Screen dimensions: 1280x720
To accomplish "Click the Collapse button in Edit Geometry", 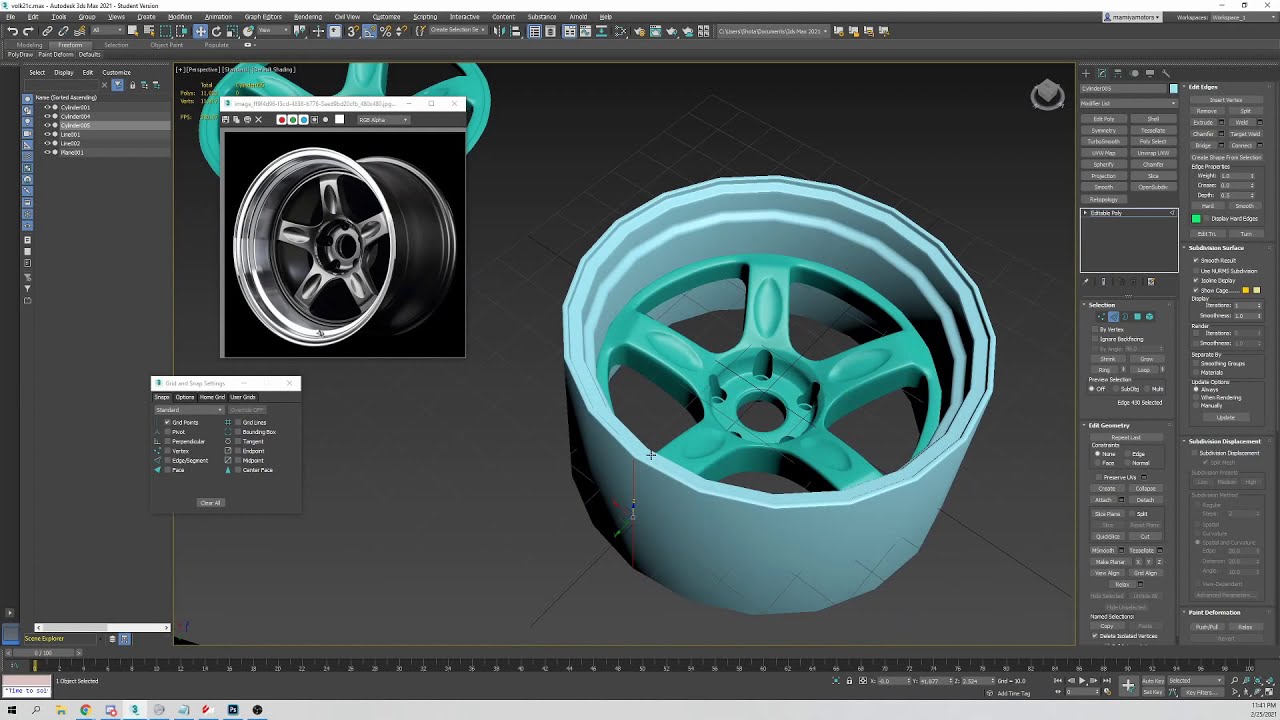I will (x=1145, y=488).
